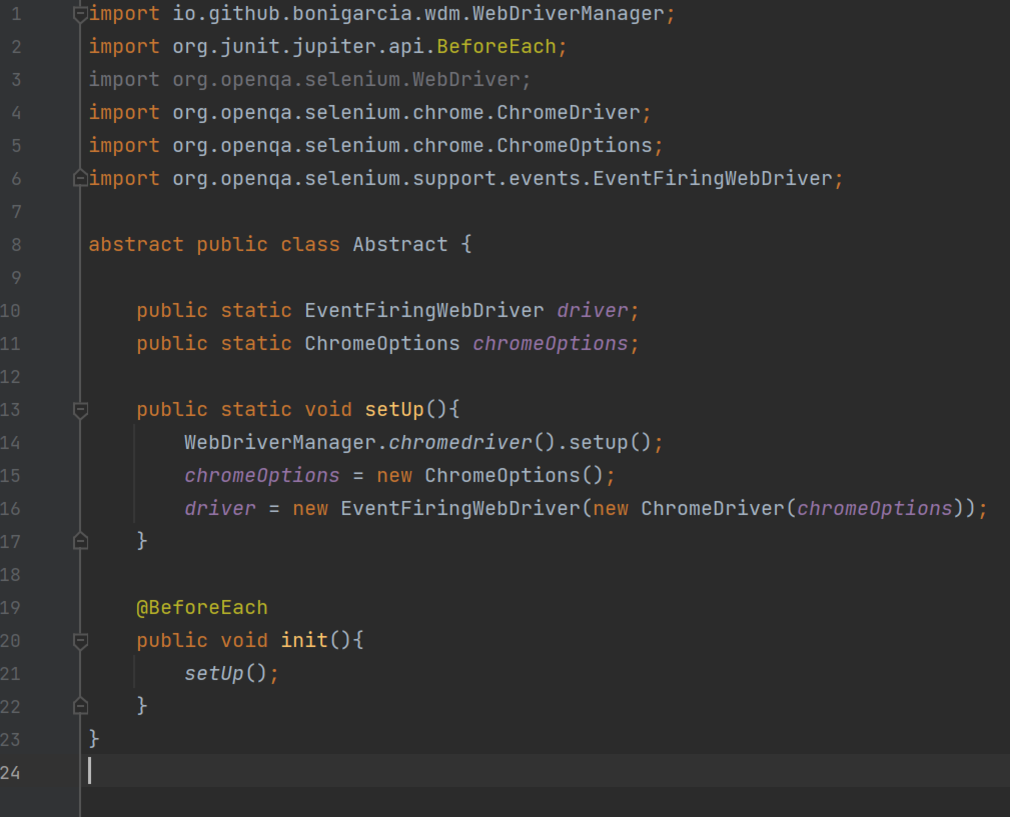Click chromeOptions field declaration on line 11

pos(550,343)
